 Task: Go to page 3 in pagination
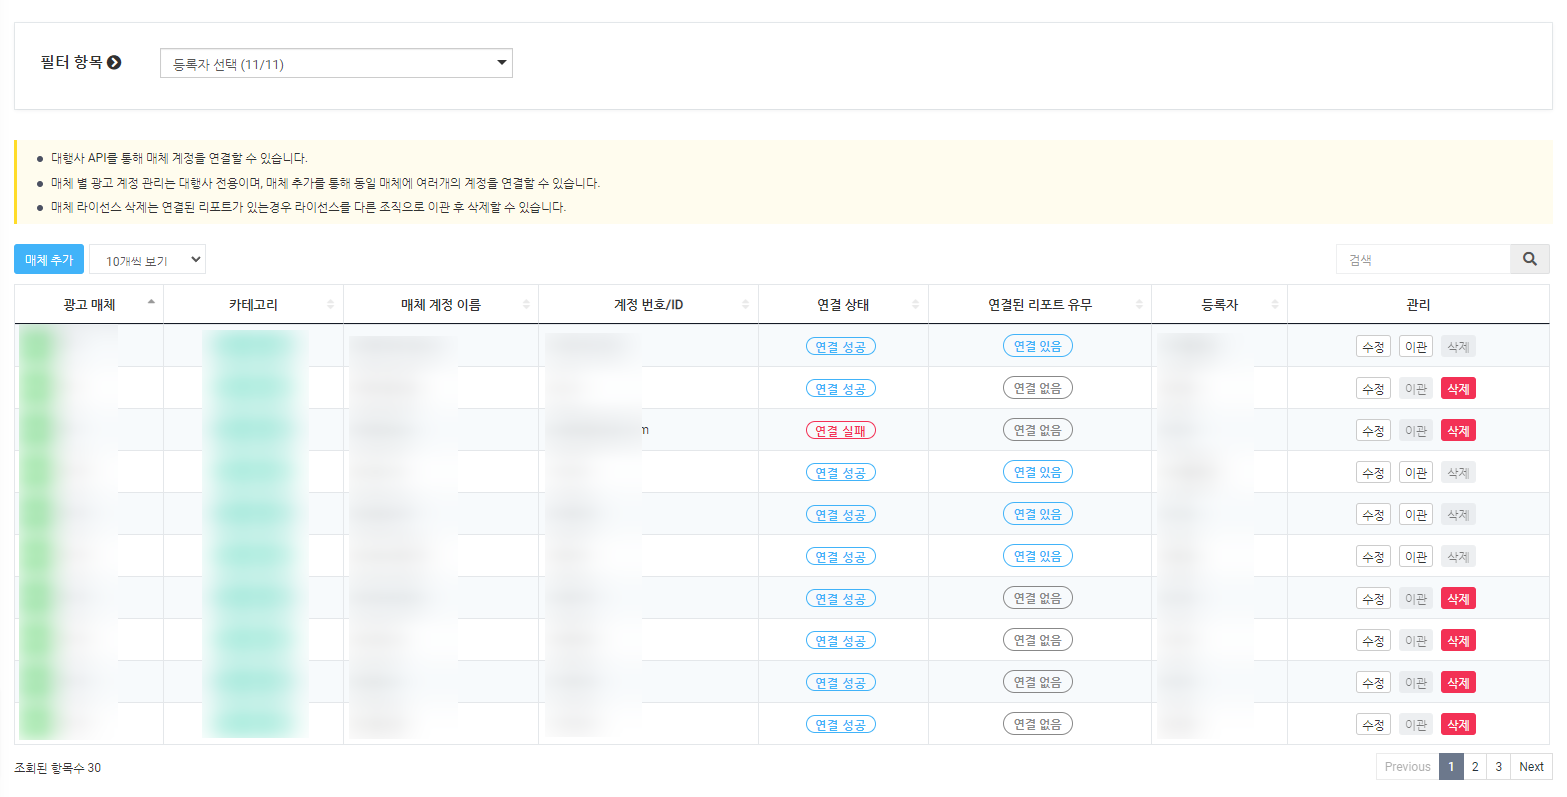pos(1498,767)
